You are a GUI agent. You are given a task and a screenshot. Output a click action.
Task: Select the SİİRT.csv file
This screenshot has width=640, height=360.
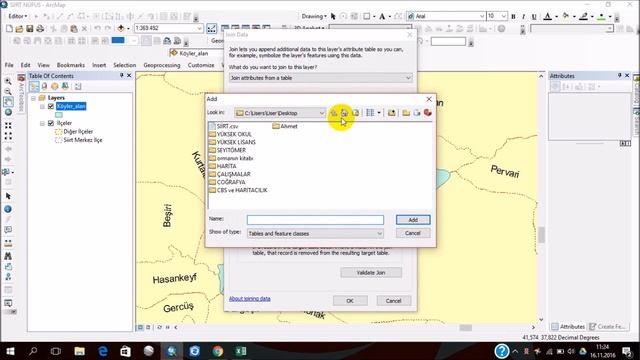click(224, 126)
